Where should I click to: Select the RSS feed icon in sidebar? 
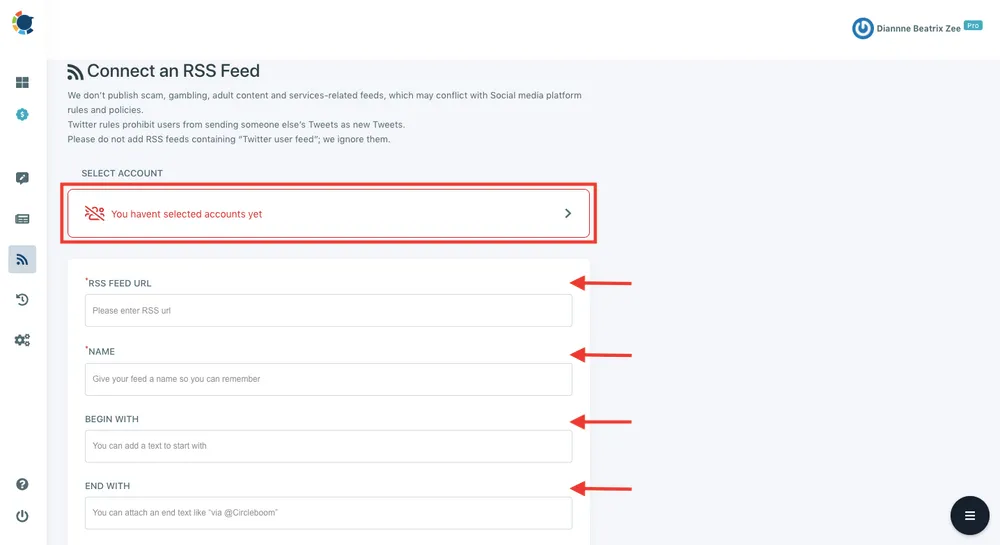(x=22, y=259)
